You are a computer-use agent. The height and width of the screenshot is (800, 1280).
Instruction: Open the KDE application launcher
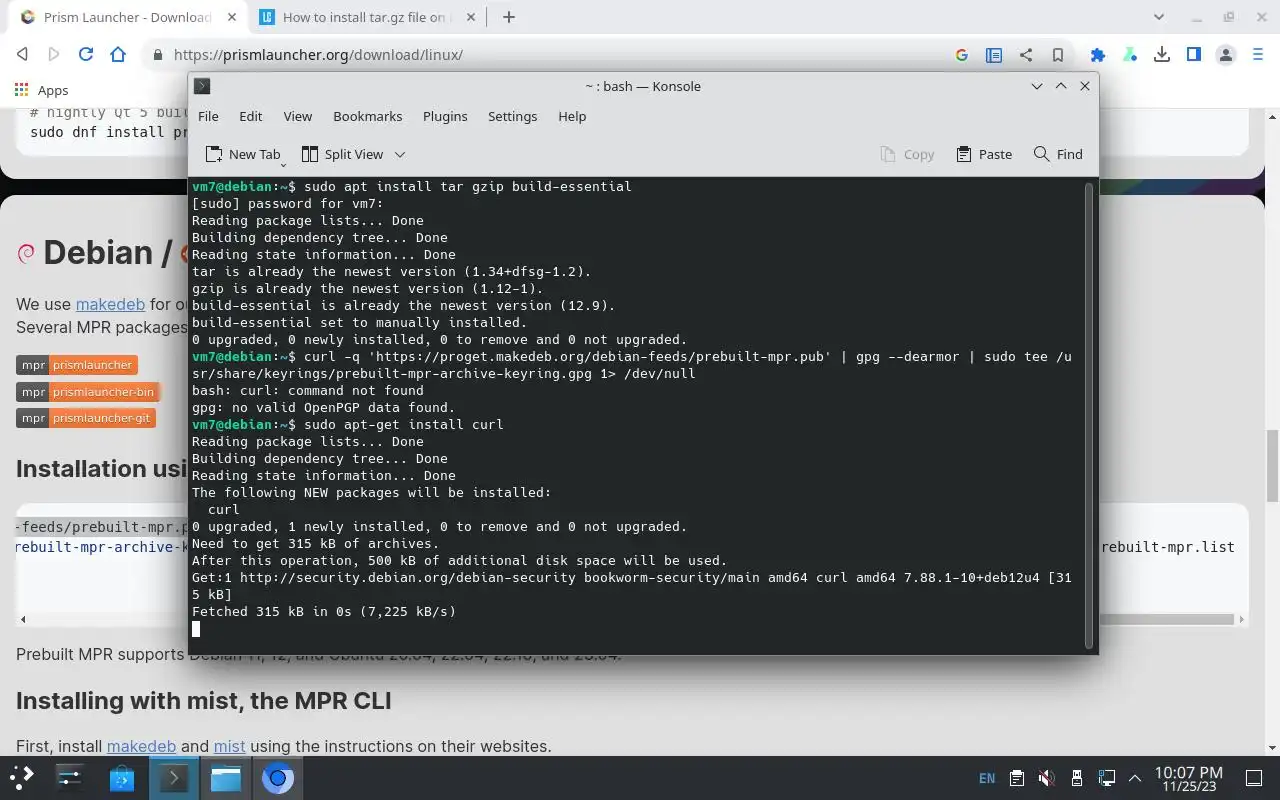(22, 778)
